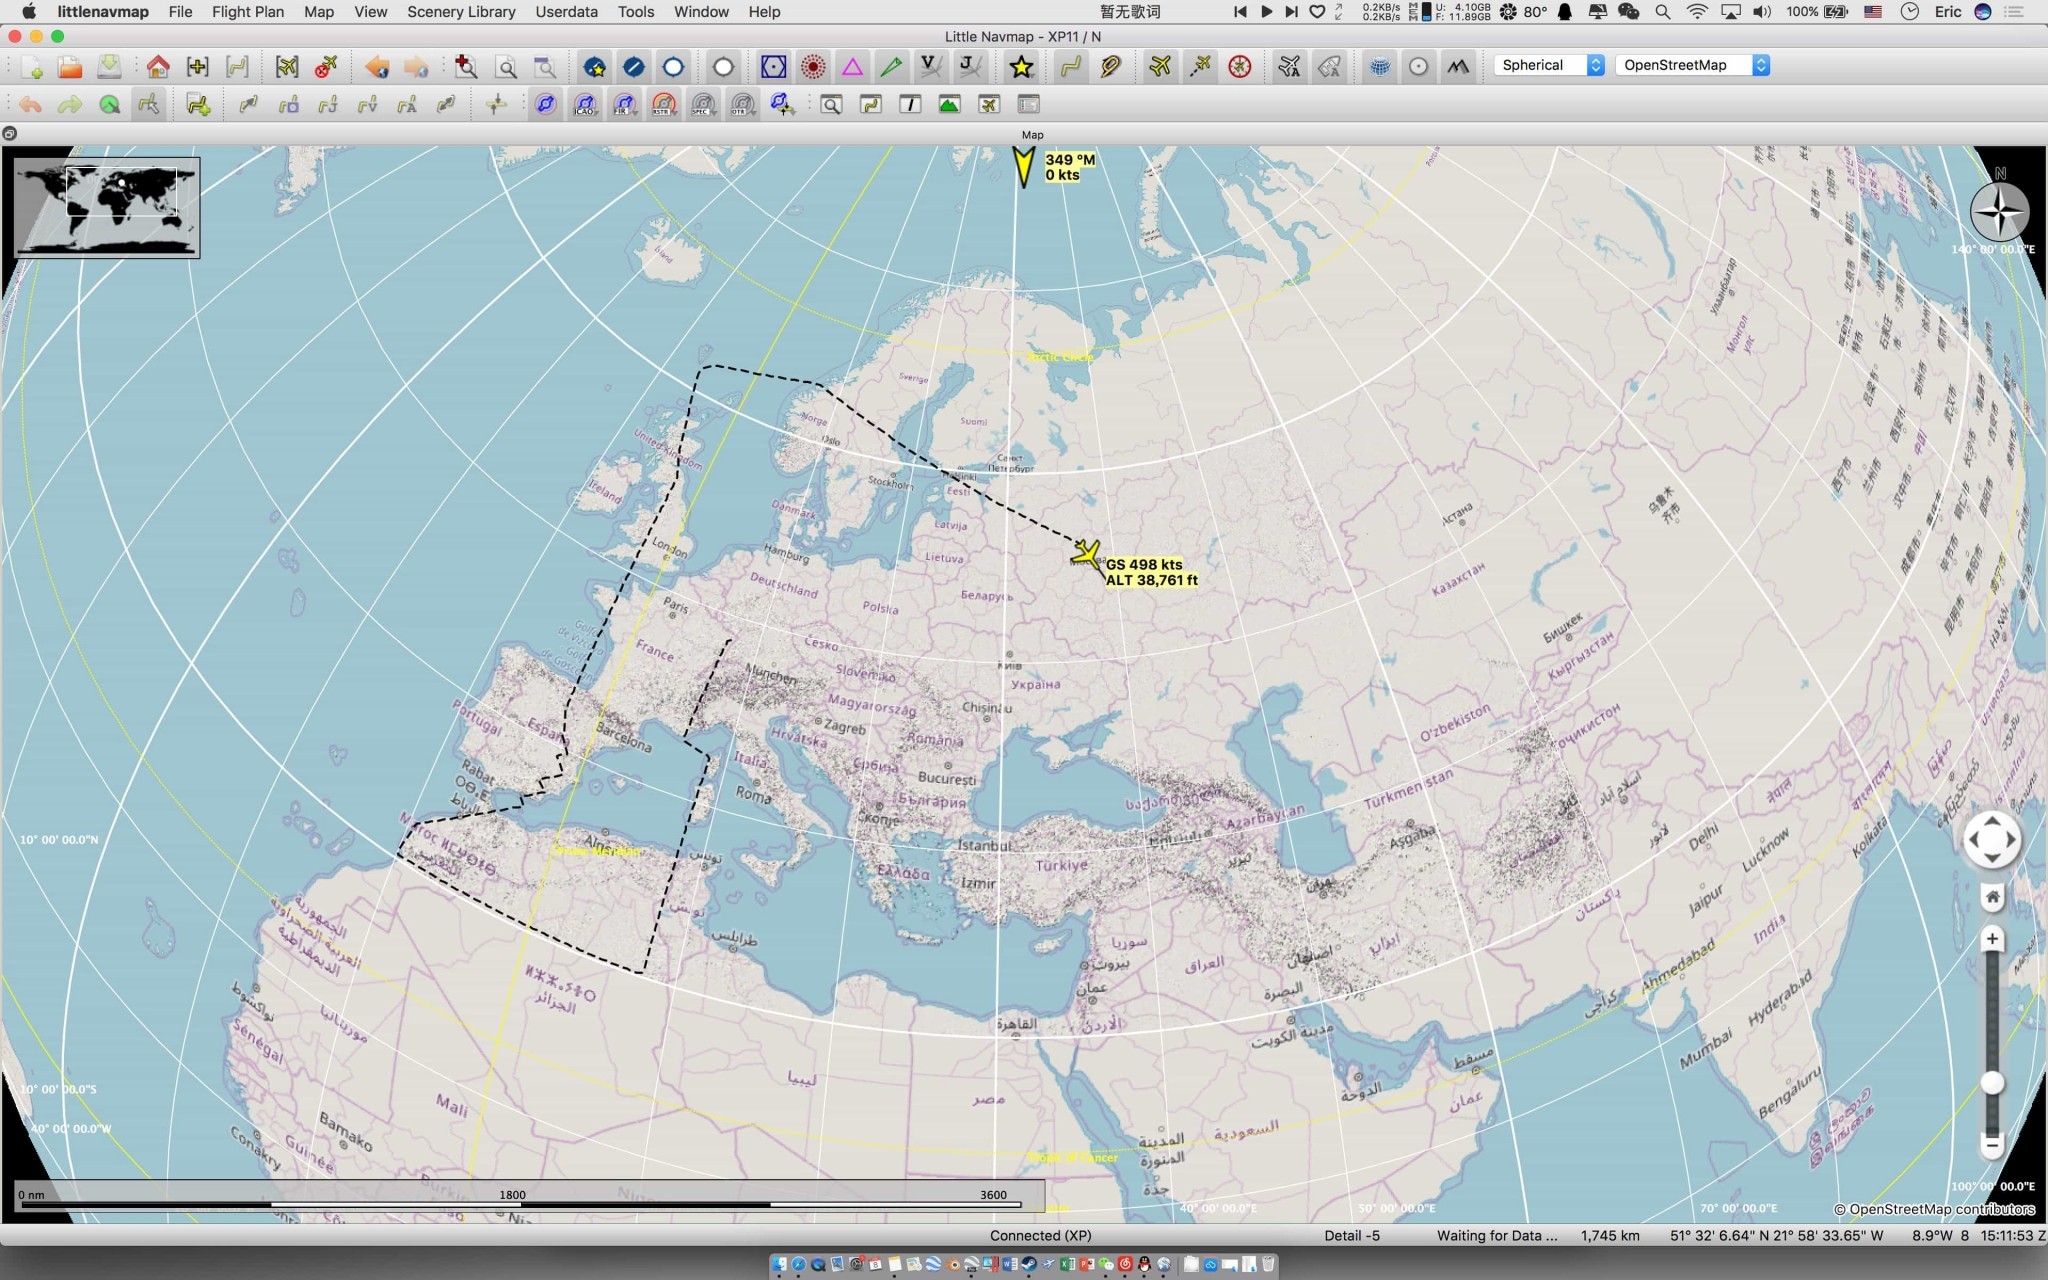Open the userpoints star dropdown
The height and width of the screenshot is (1280, 2048).
click(1021, 67)
